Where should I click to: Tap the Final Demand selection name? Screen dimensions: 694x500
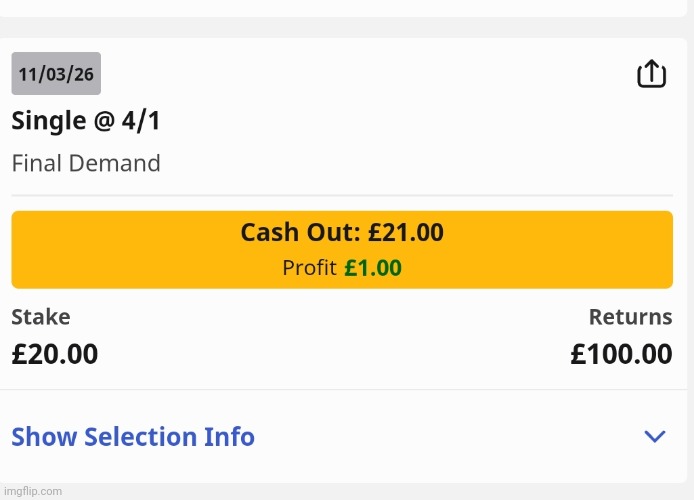(x=86, y=163)
